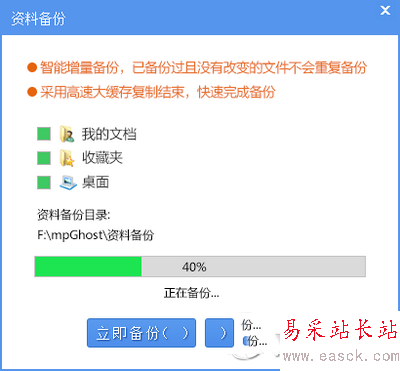Click the 资料备份目录 label

73,215
